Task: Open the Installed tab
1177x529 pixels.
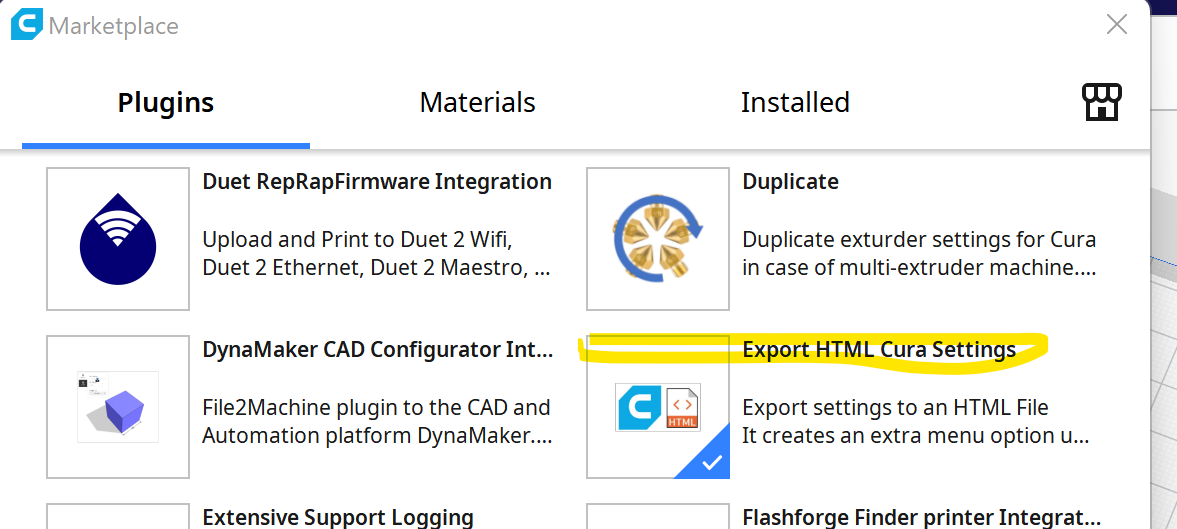Action: pyautogui.click(x=795, y=102)
